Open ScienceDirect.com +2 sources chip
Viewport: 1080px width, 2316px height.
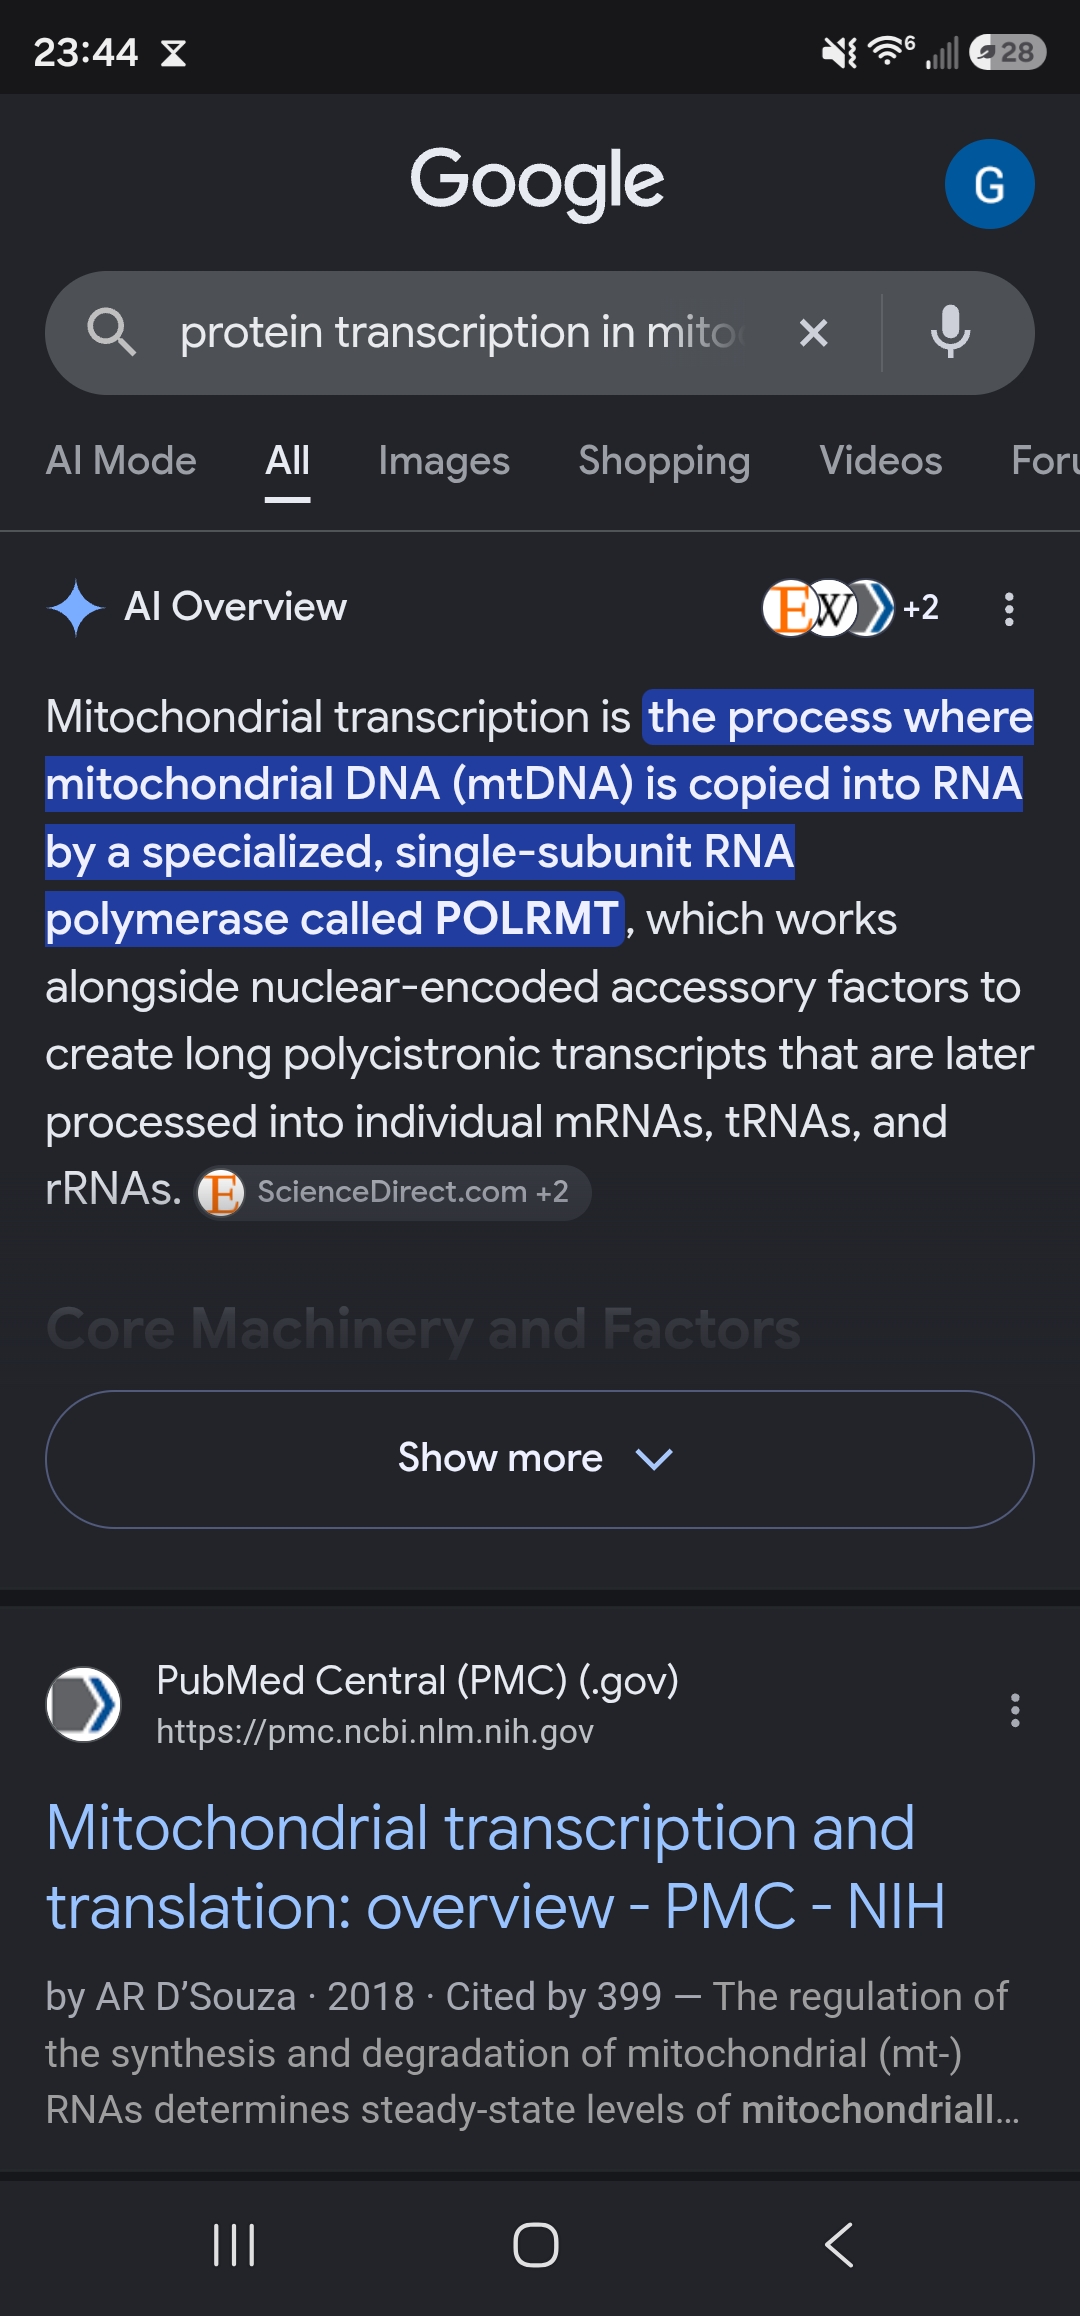coord(392,1192)
